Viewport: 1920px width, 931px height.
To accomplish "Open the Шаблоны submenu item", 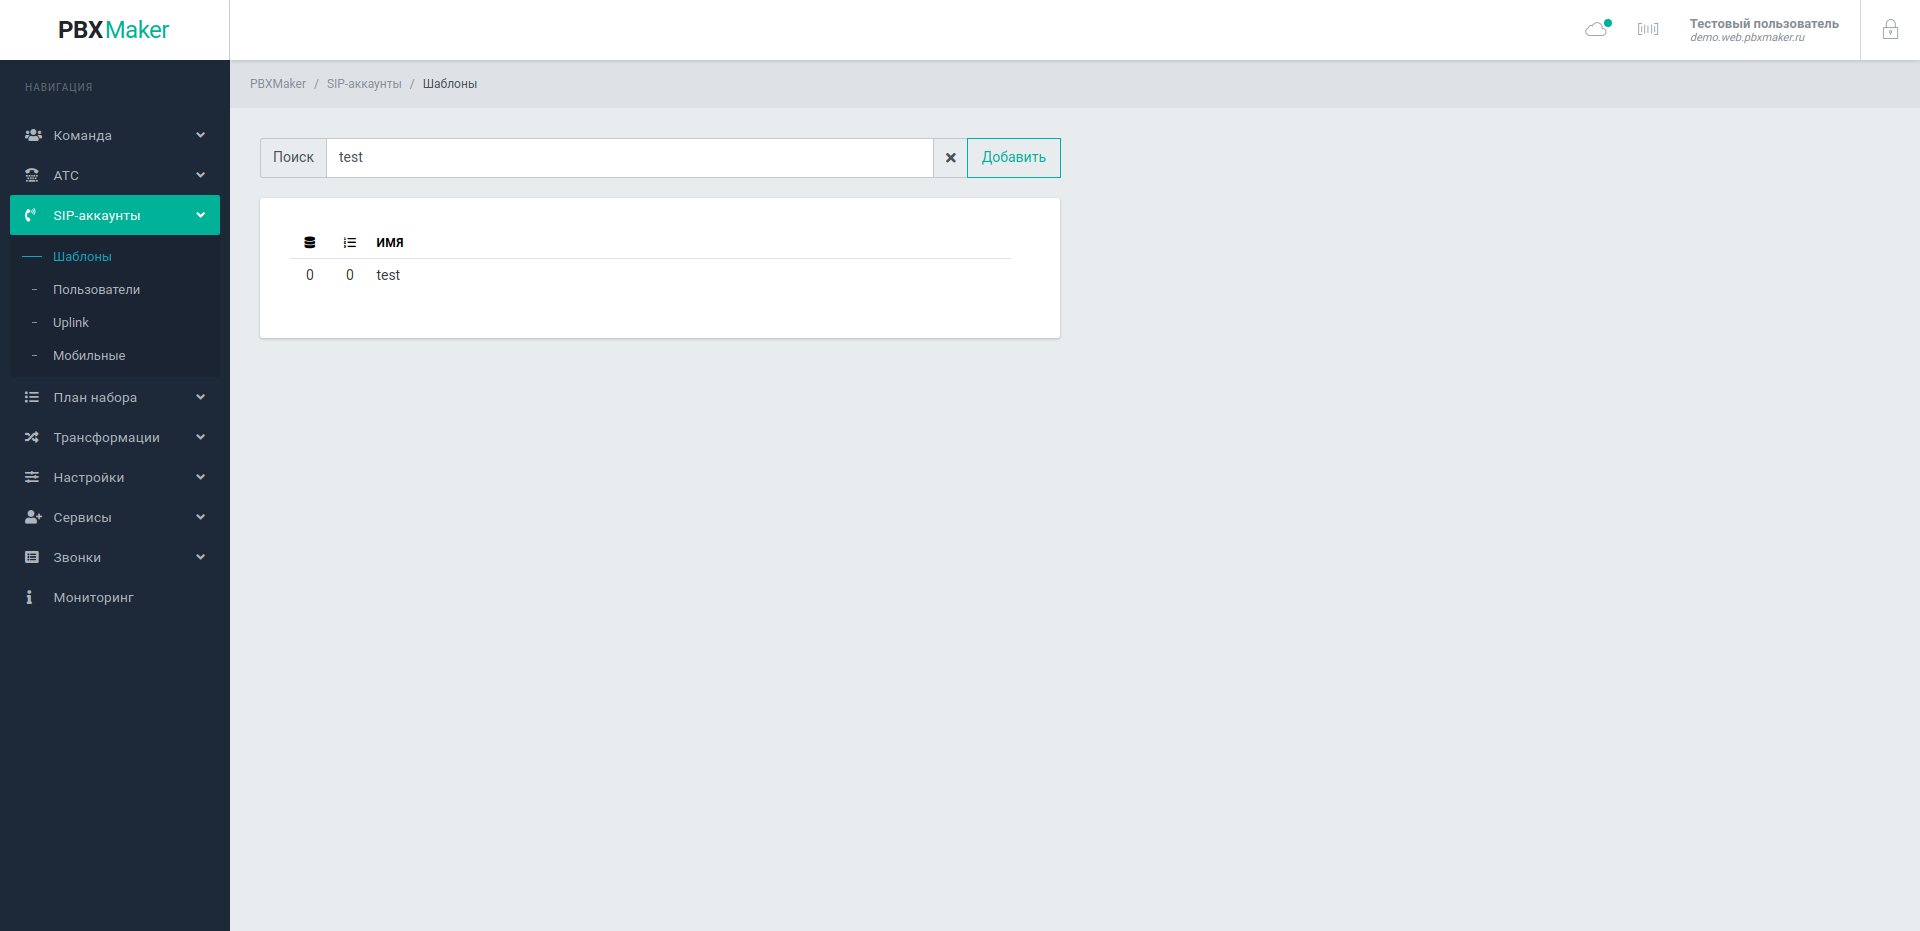I will (82, 257).
